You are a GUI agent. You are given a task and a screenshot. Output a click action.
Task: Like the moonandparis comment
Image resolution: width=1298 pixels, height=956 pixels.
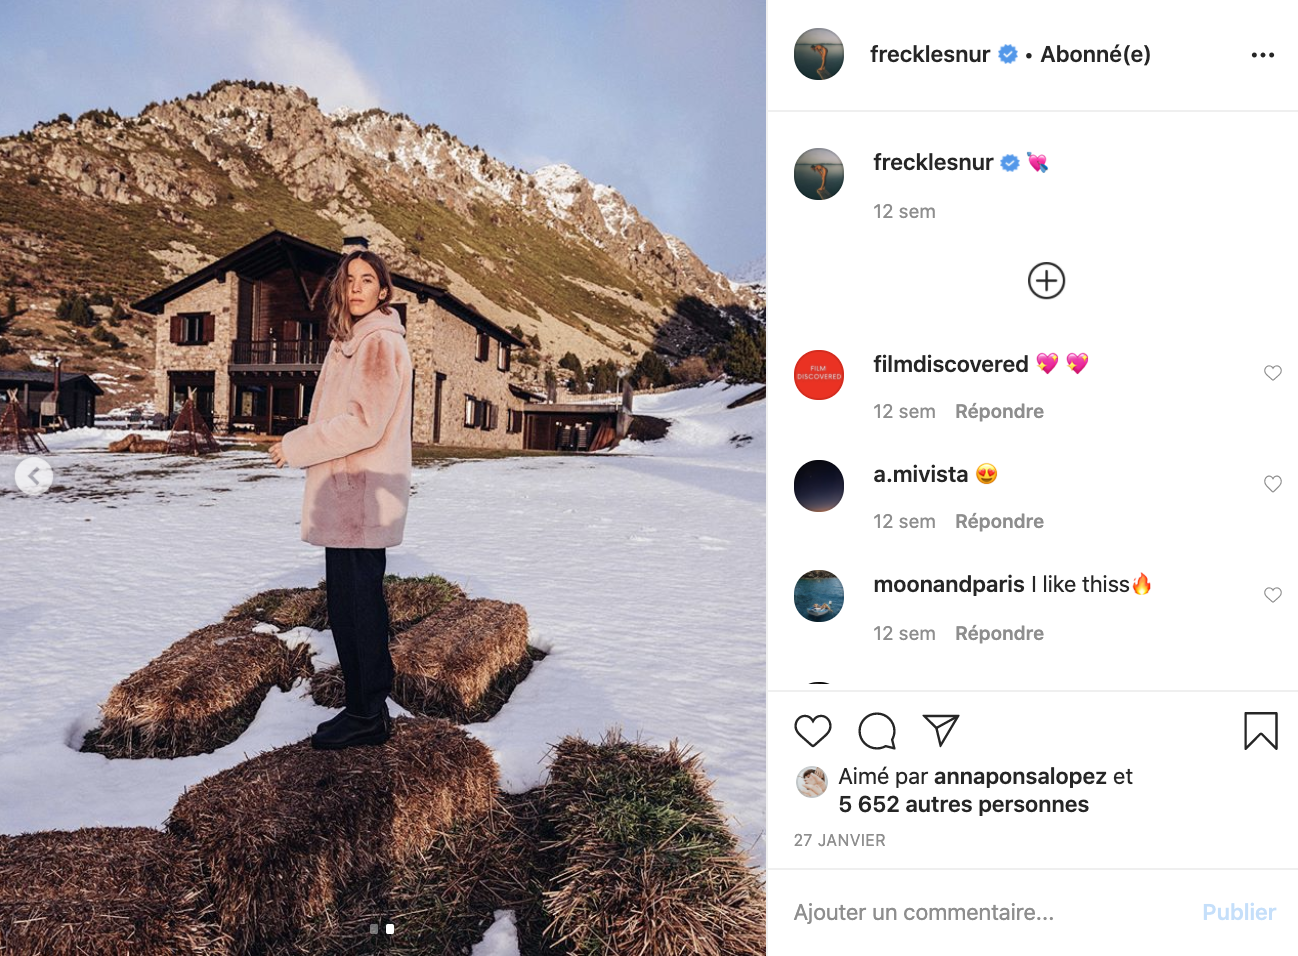point(1272,595)
